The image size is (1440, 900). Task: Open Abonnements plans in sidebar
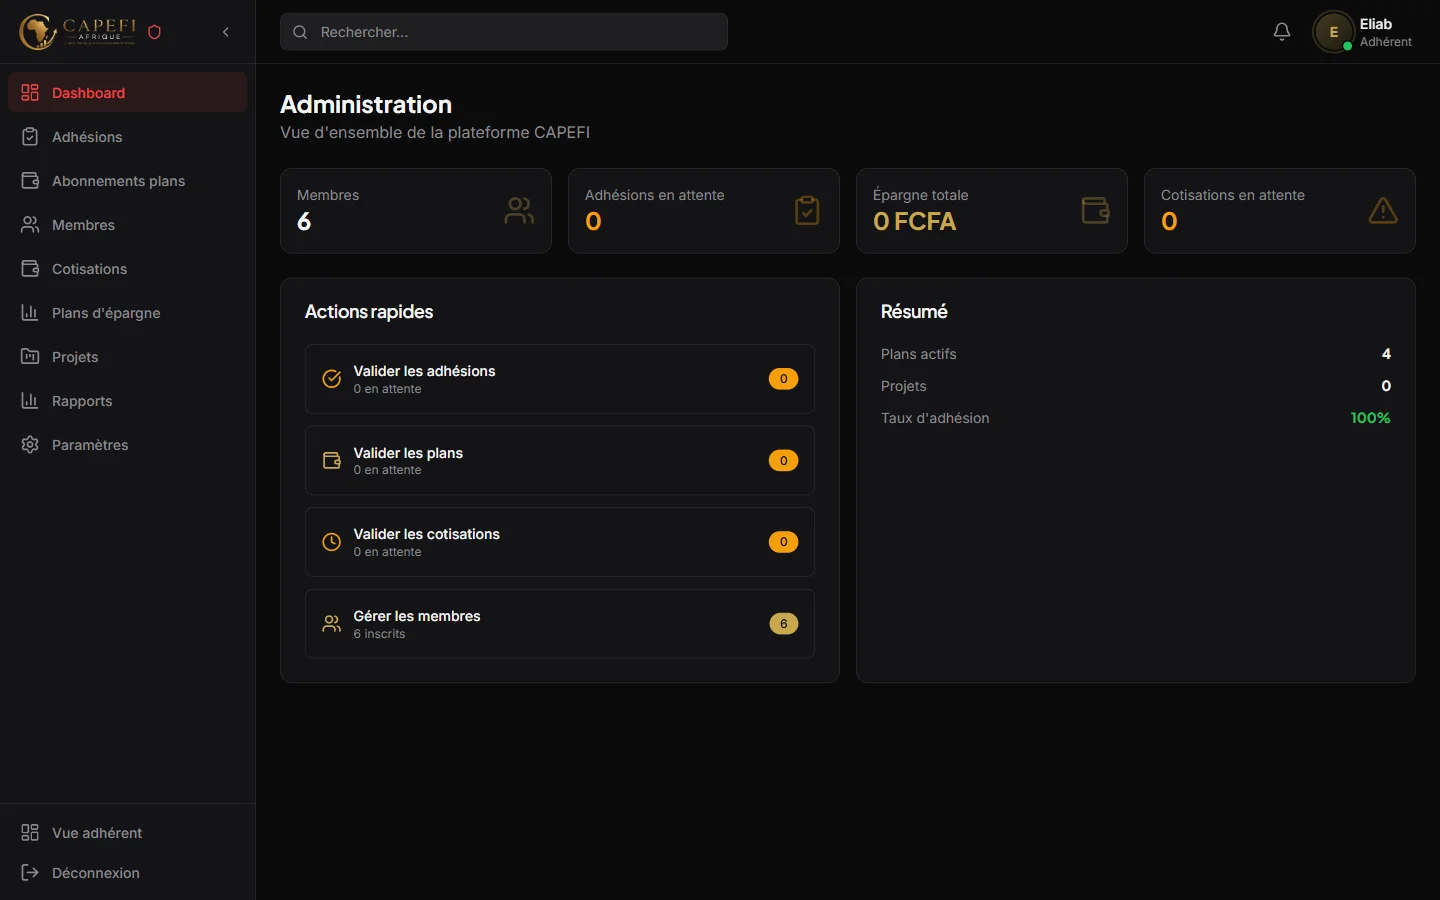[128, 180]
